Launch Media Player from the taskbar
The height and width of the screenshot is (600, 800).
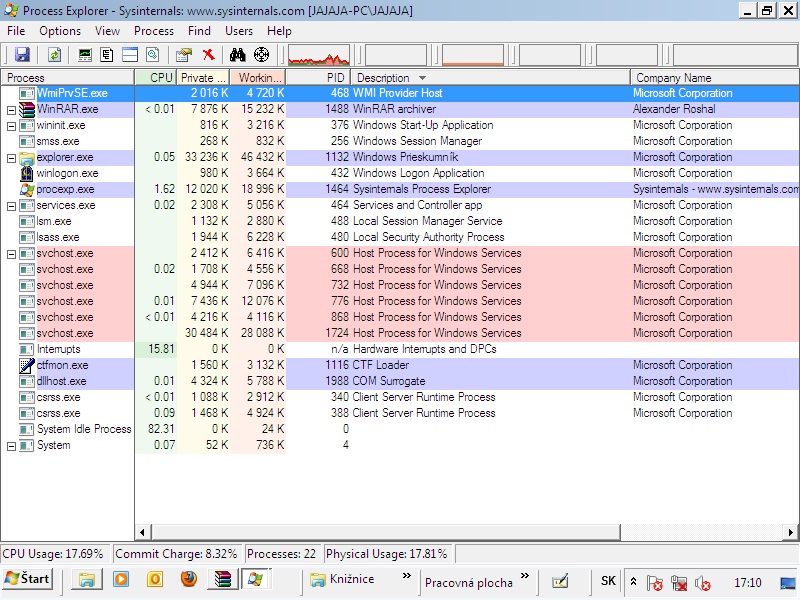tap(121, 579)
